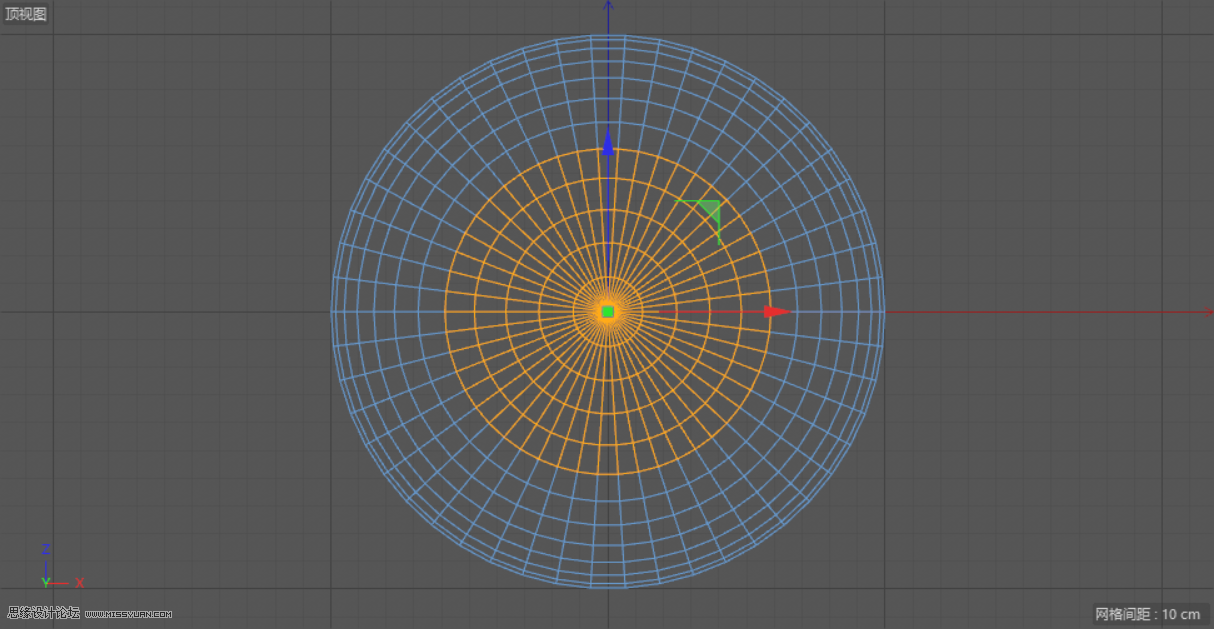Click the green square color swatch at center

[607, 311]
